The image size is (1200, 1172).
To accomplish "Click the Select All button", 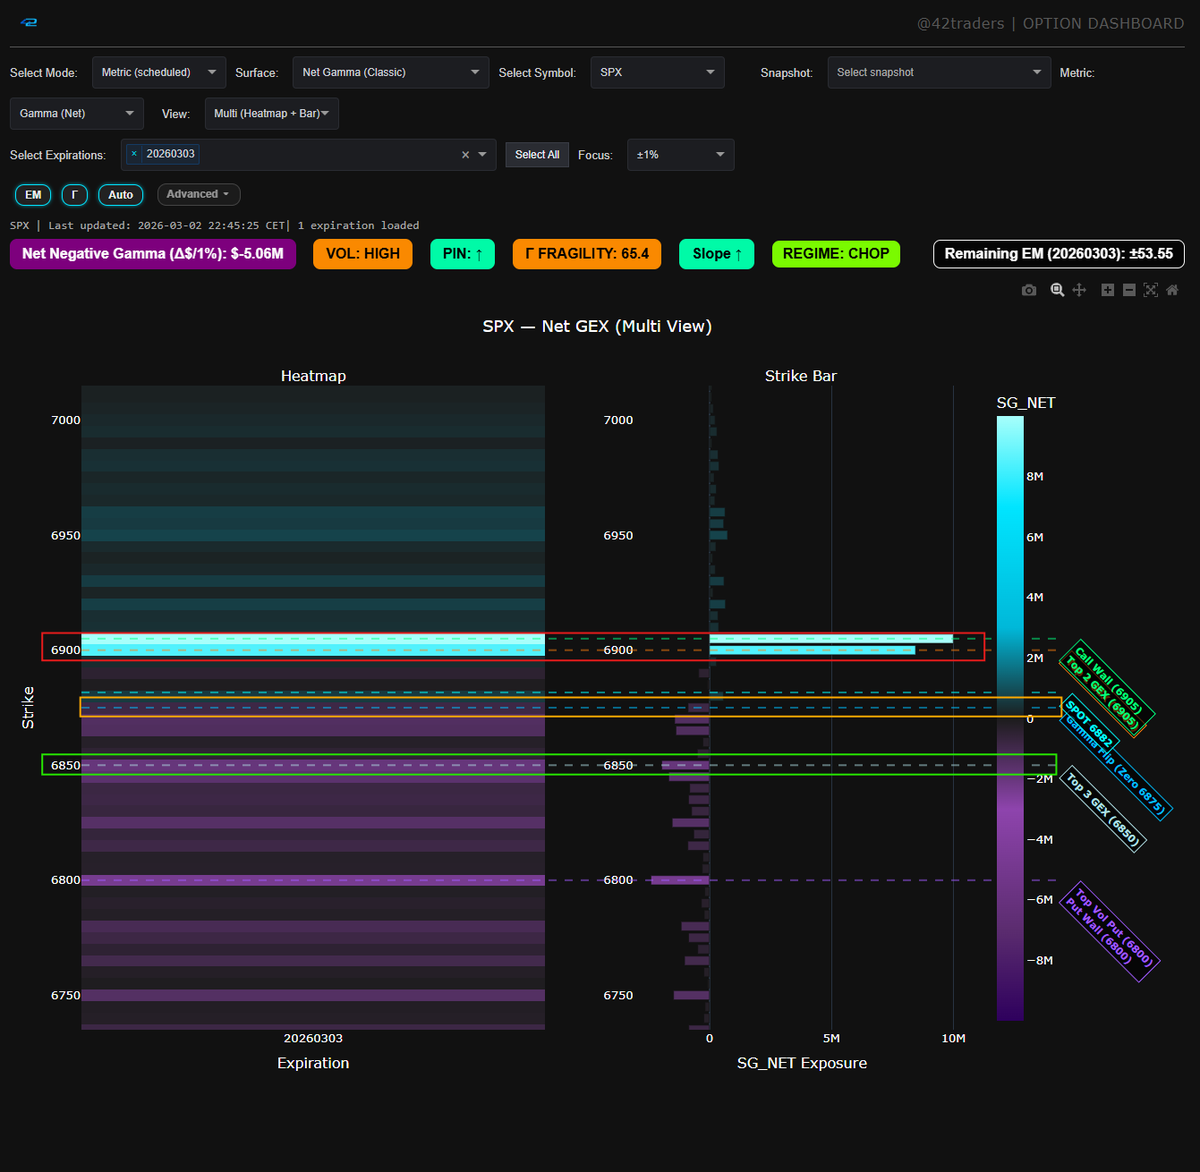I will 537,155.
